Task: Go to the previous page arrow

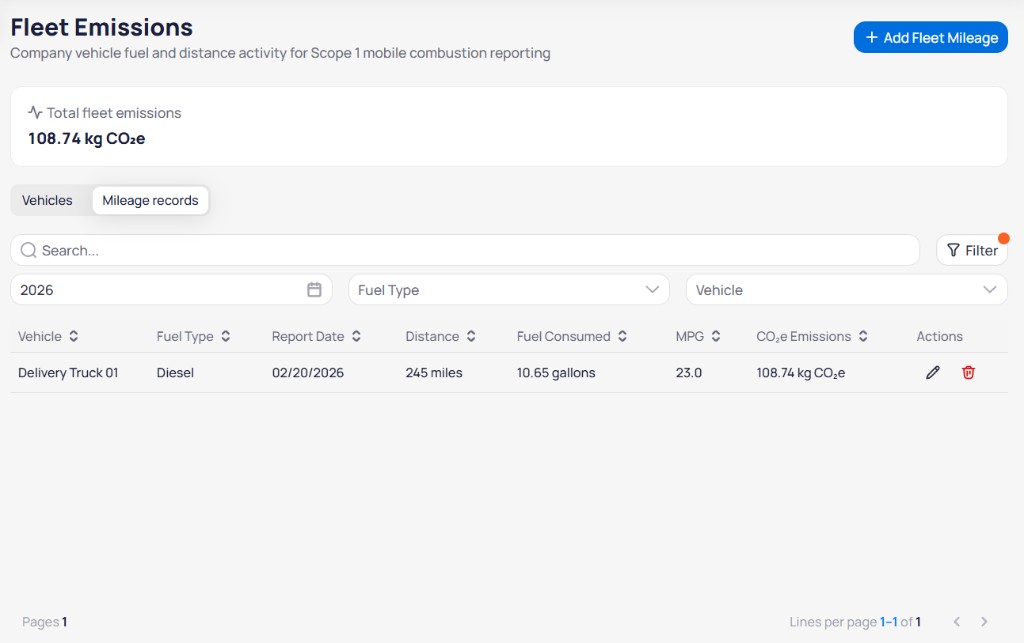Action: coord(957,621)
